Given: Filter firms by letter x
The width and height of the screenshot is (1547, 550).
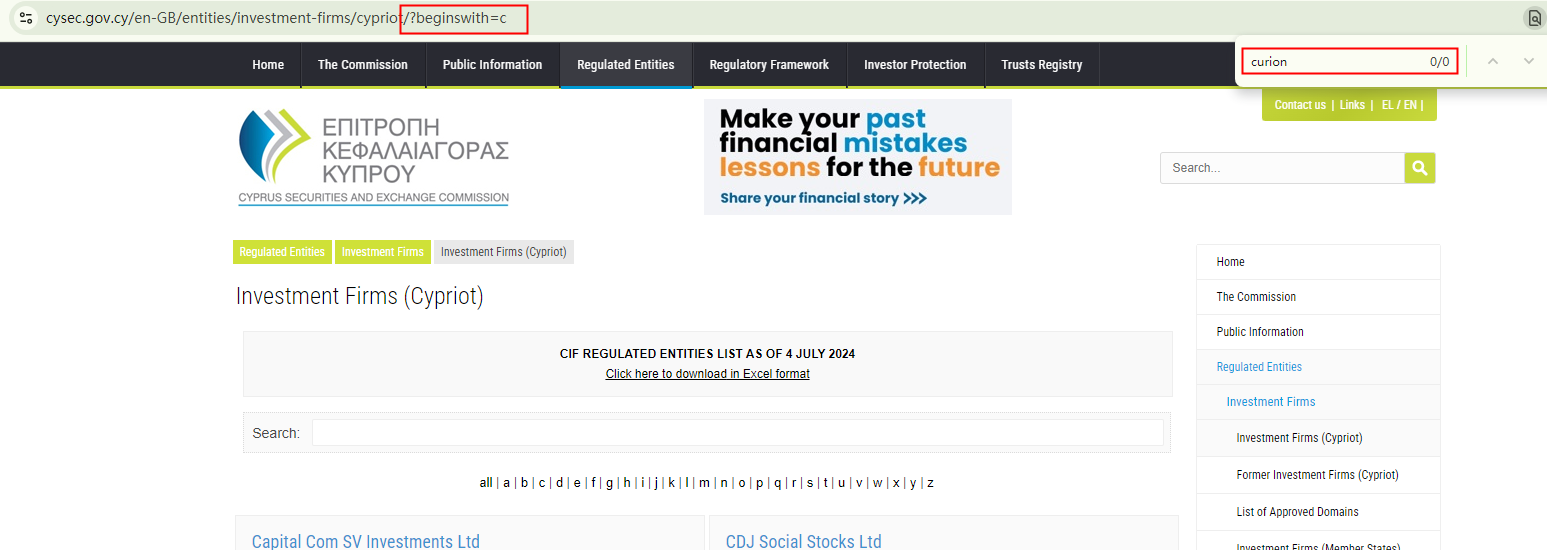Looking at the screenshot, I should 896,483.
